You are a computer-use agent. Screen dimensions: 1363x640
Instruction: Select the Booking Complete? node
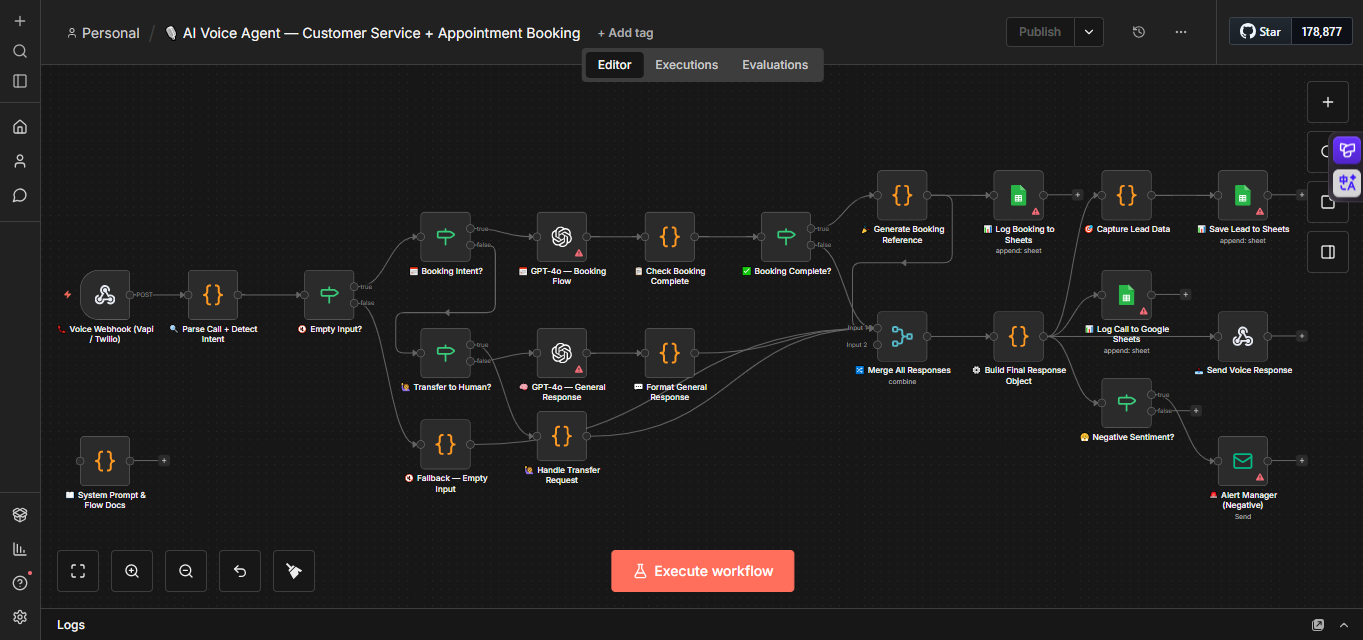pos(785,237)
